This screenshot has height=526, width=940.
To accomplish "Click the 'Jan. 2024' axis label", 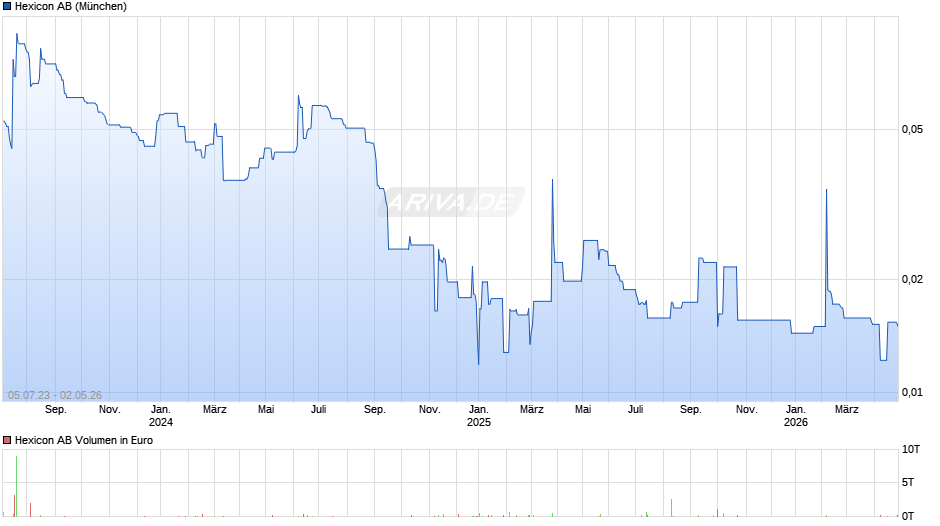I will coord(161,416).
